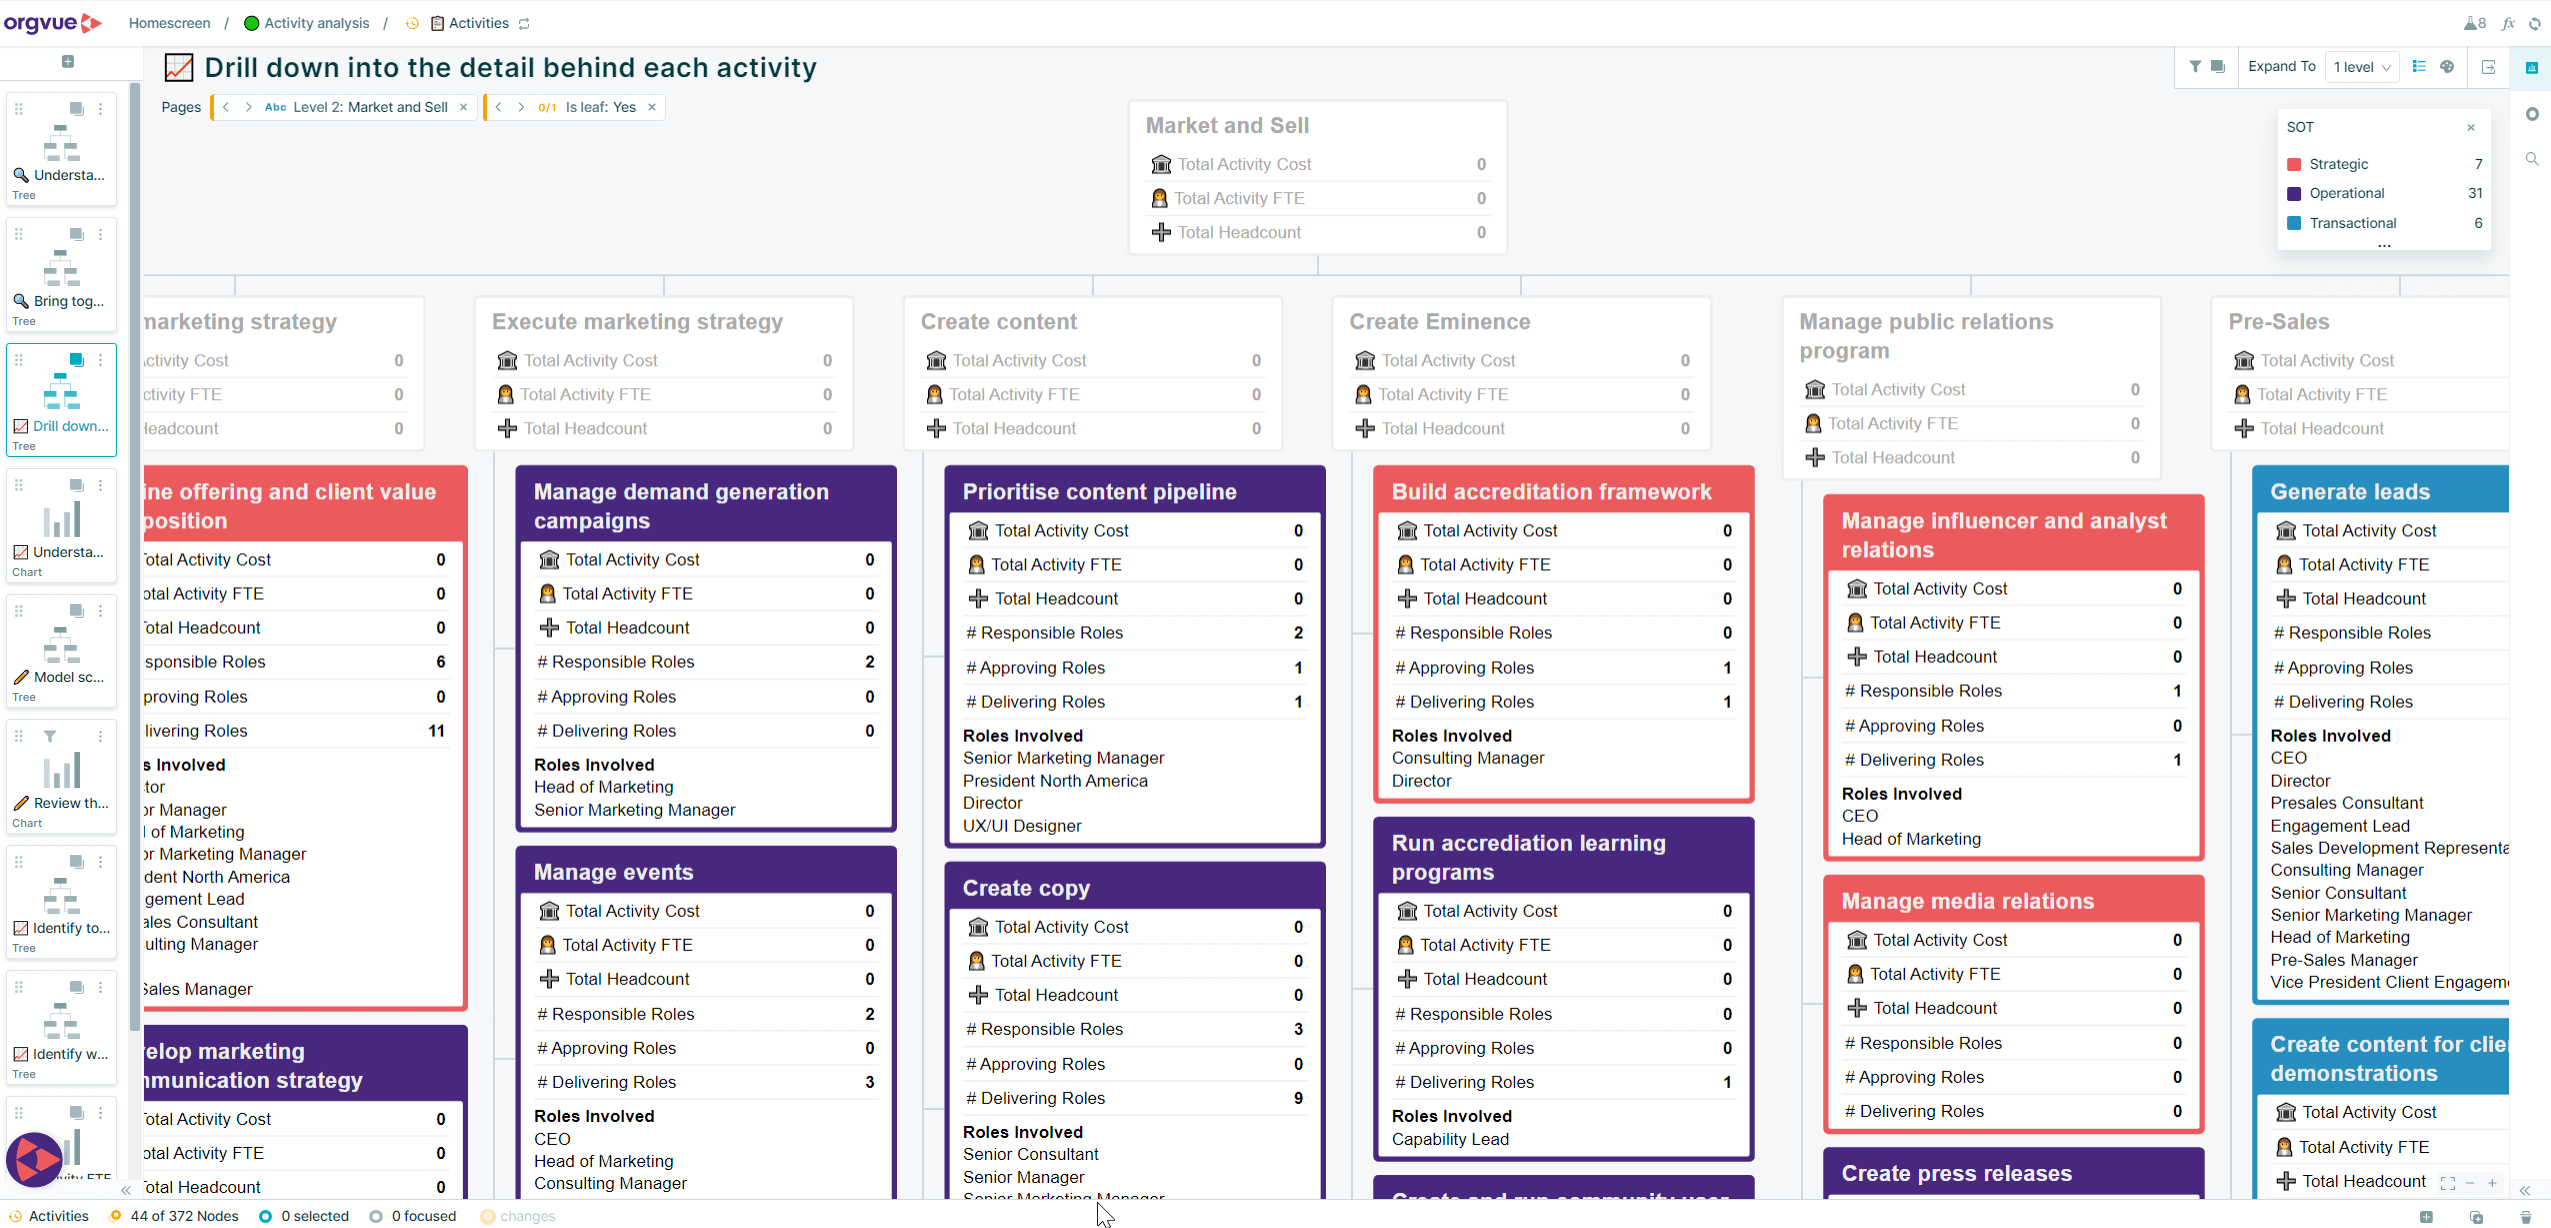Click the copy icon in status bar

(x=2476, y=1217)
